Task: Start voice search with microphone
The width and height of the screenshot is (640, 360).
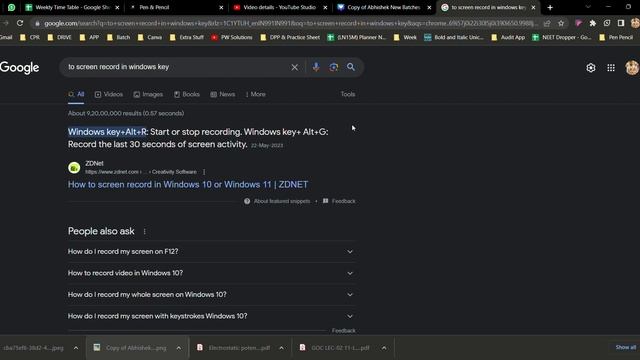Action: pyautogui.click(x=316, y=67)
